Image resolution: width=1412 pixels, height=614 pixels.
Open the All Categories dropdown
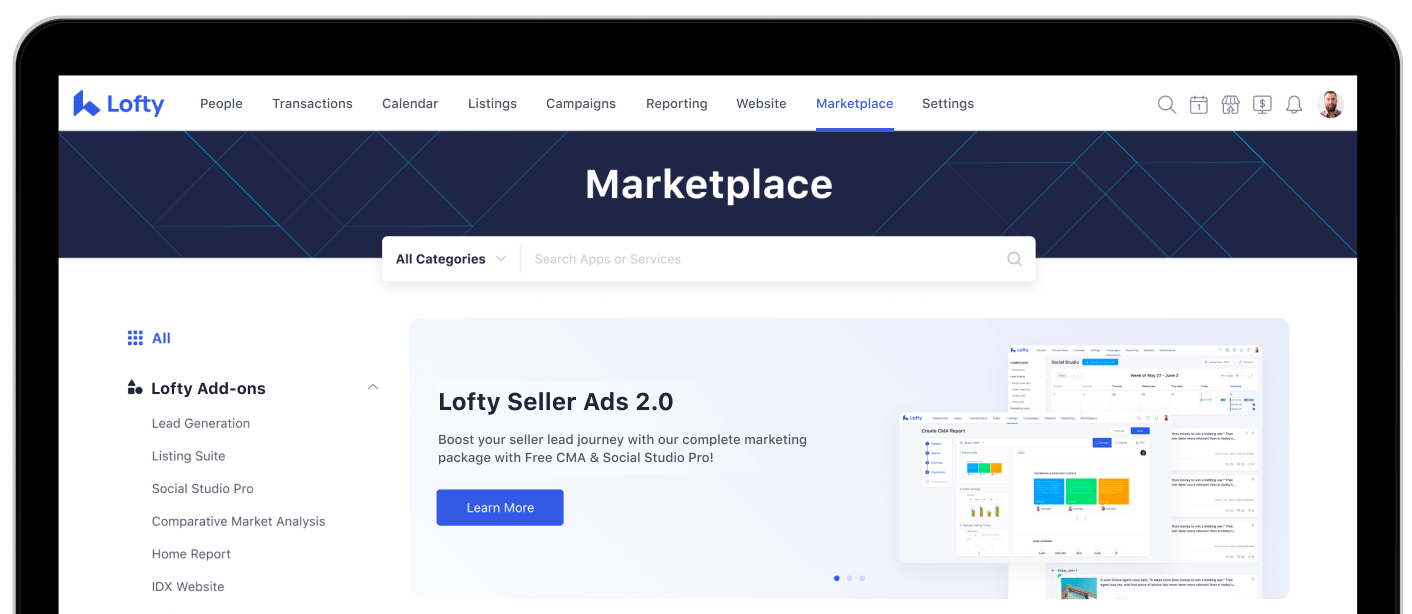point(450,259)
